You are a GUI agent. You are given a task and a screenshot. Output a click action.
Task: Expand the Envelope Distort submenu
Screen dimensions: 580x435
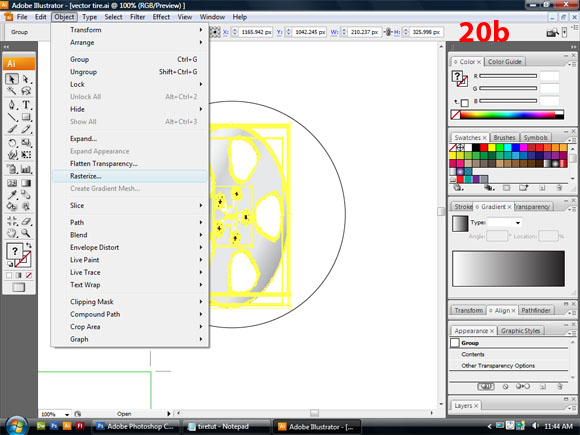pos(129,247)
